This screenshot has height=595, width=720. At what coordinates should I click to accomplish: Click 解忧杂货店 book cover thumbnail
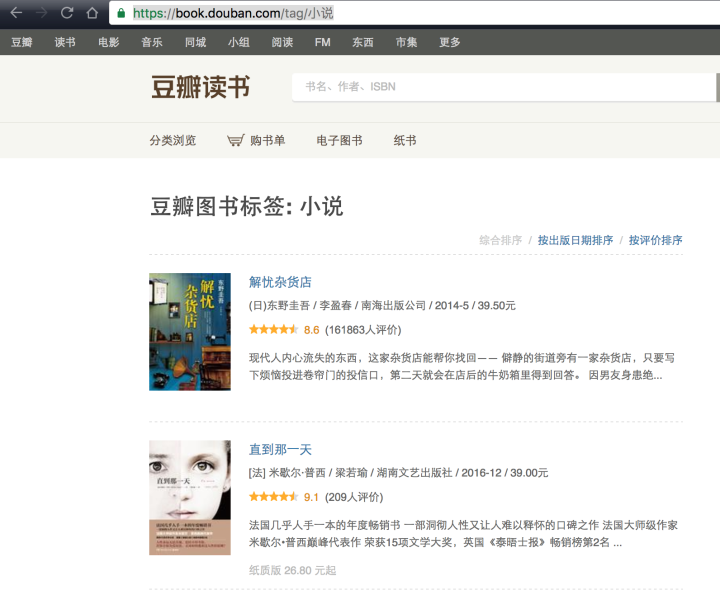click(190, 331)
